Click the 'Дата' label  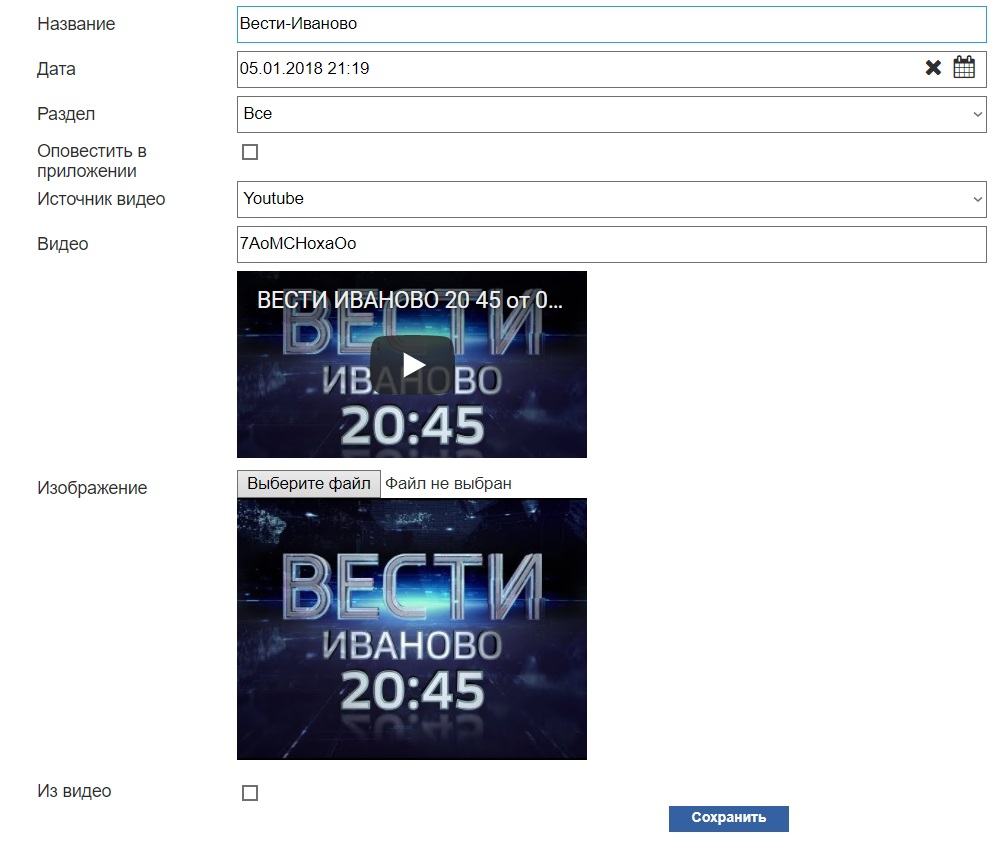click(x=56, y=69)
